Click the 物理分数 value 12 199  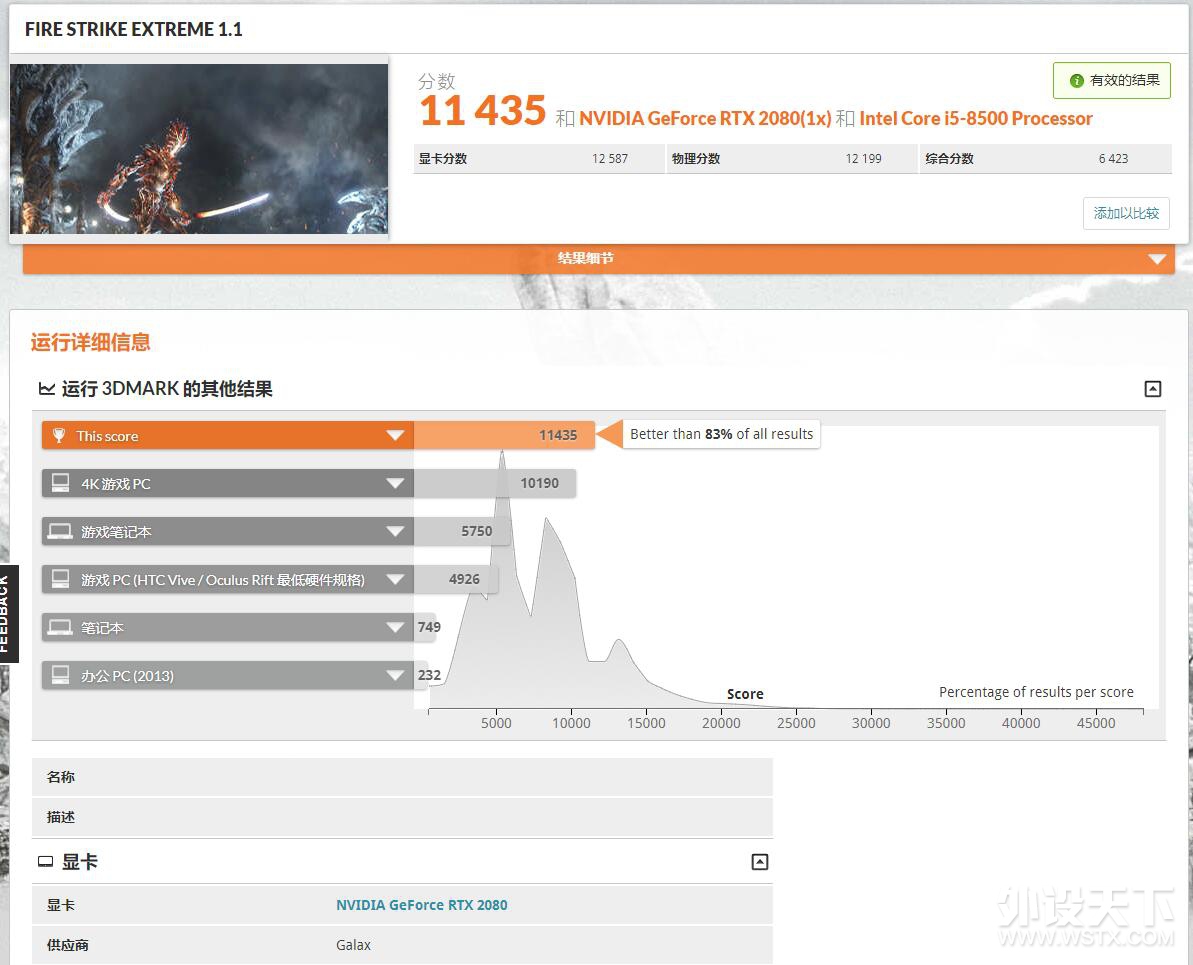coord(864,159)
